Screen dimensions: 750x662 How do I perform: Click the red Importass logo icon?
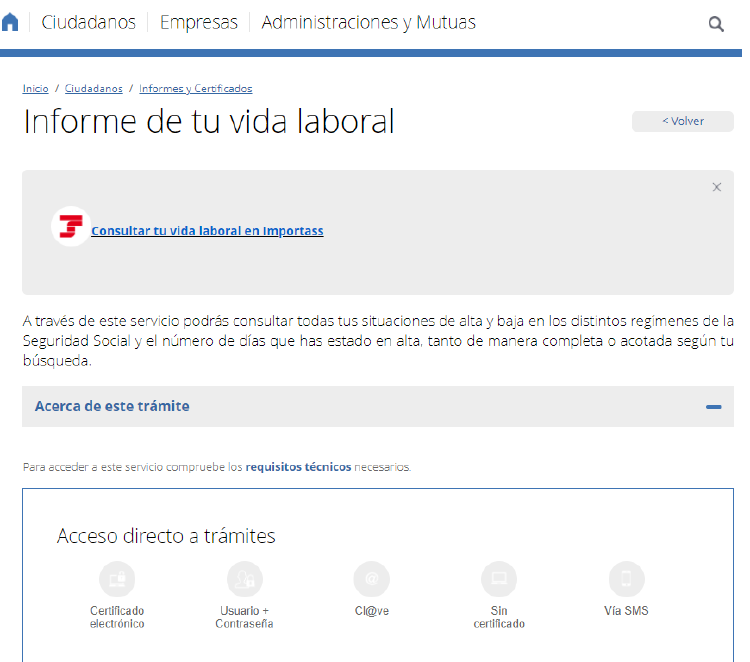pos(71,226)
